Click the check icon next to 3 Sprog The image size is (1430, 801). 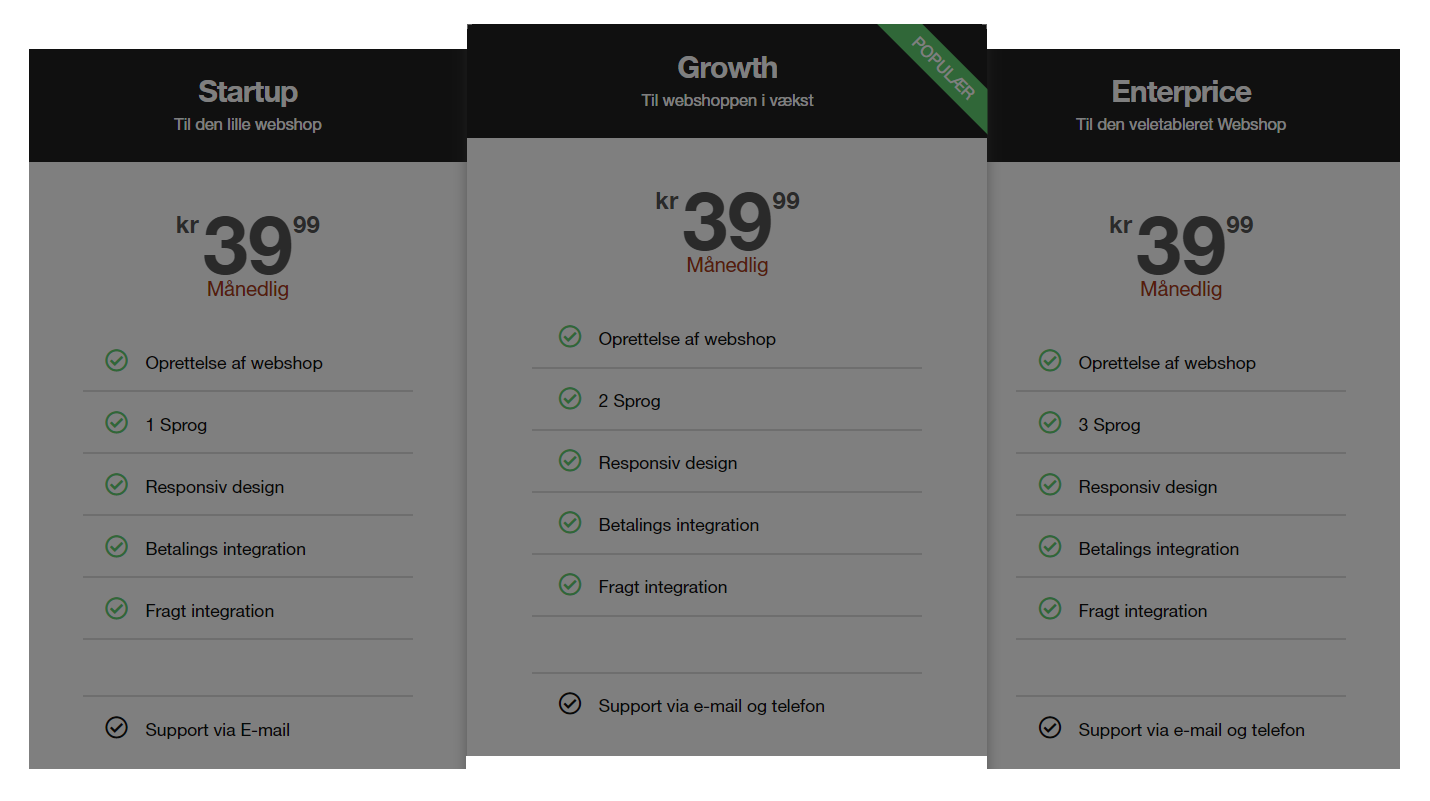pos(1050,422)
